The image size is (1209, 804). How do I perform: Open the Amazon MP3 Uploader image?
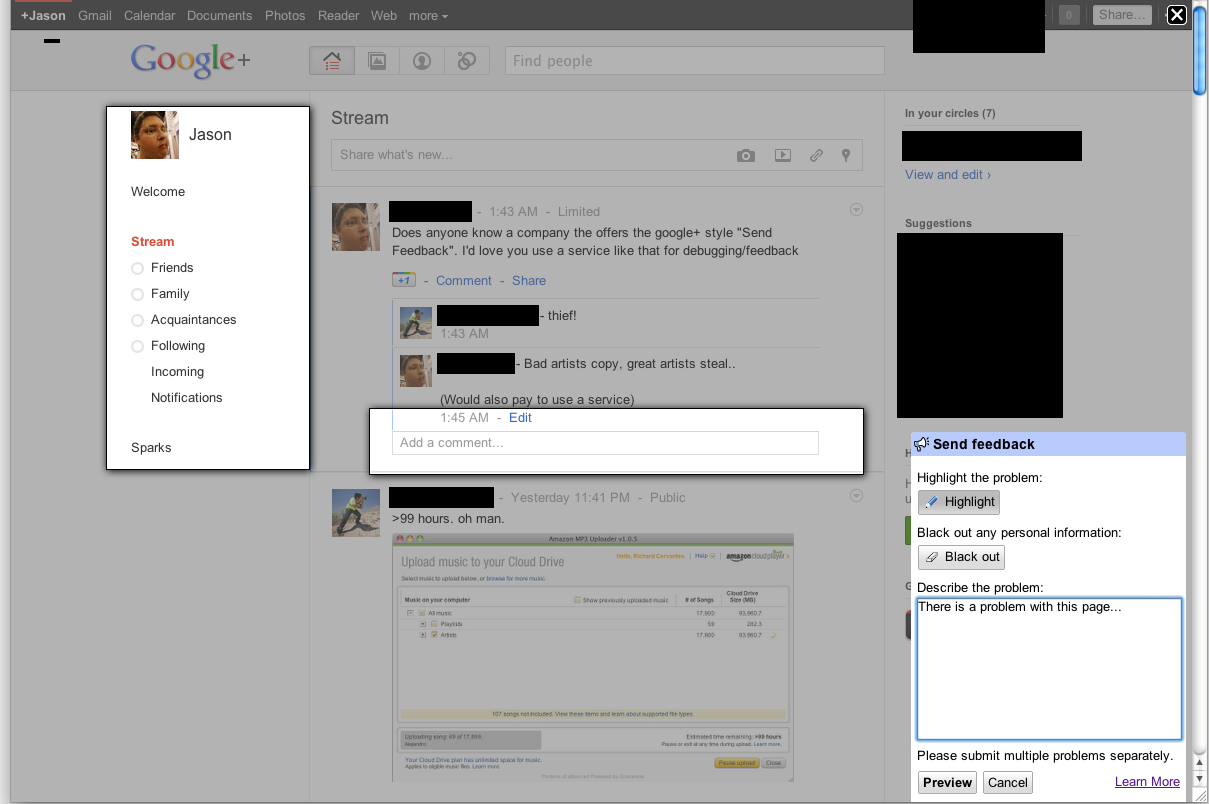pos(593,657)
